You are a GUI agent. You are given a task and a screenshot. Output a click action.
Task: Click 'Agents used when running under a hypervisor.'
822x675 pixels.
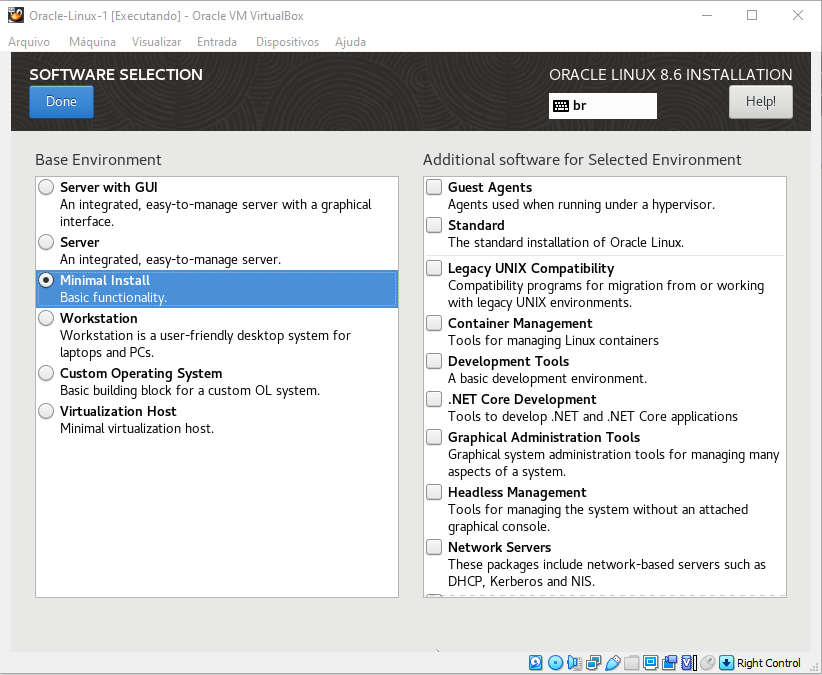coord(581,204)
